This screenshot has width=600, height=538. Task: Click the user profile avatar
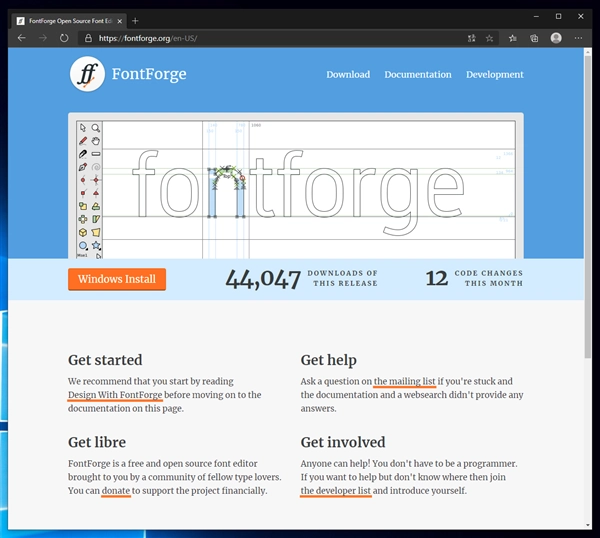click(x=556, y=38)
